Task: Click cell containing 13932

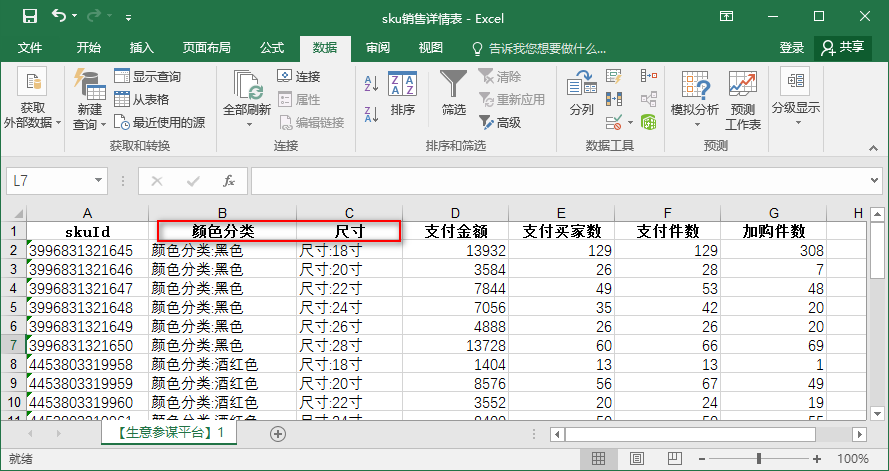Action: 456,250
